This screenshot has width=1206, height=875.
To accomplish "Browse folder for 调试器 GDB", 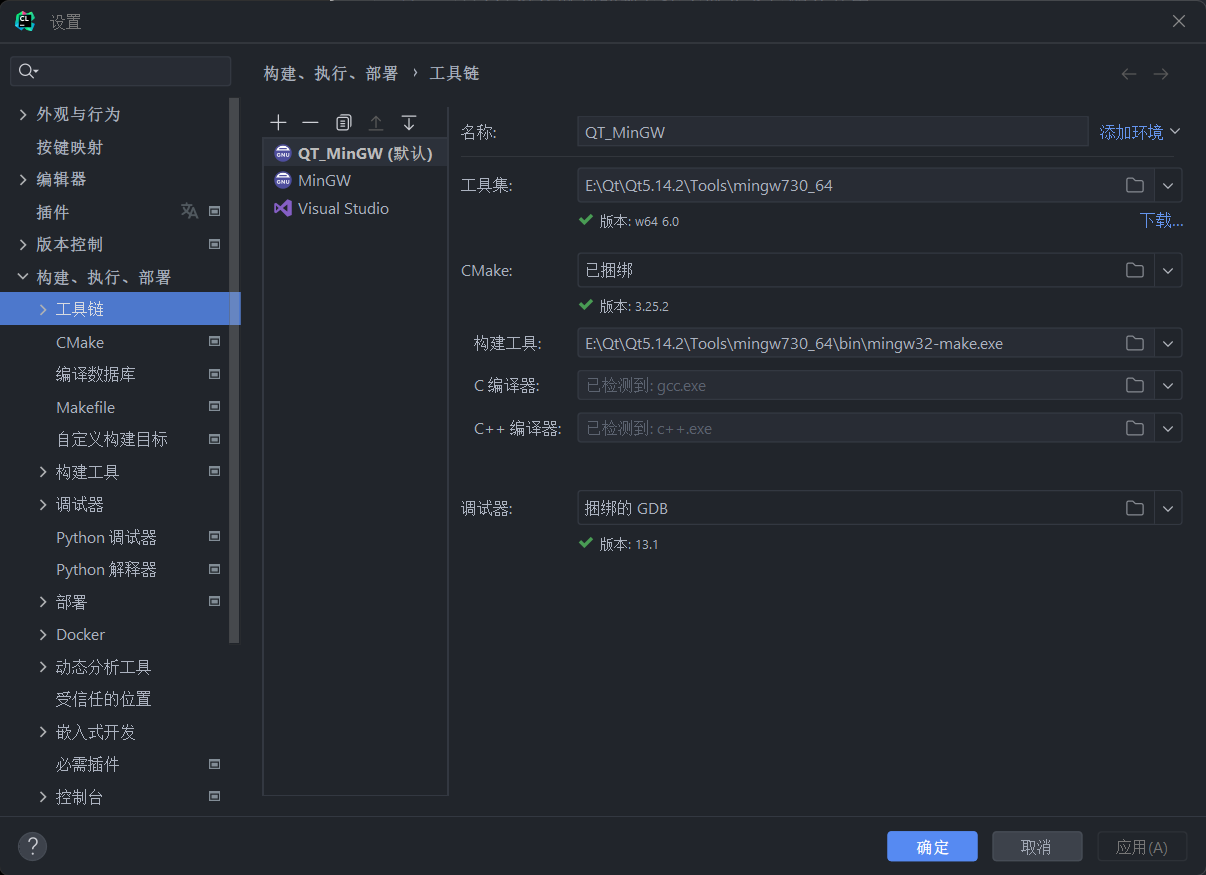I will tap(1134, 508).
